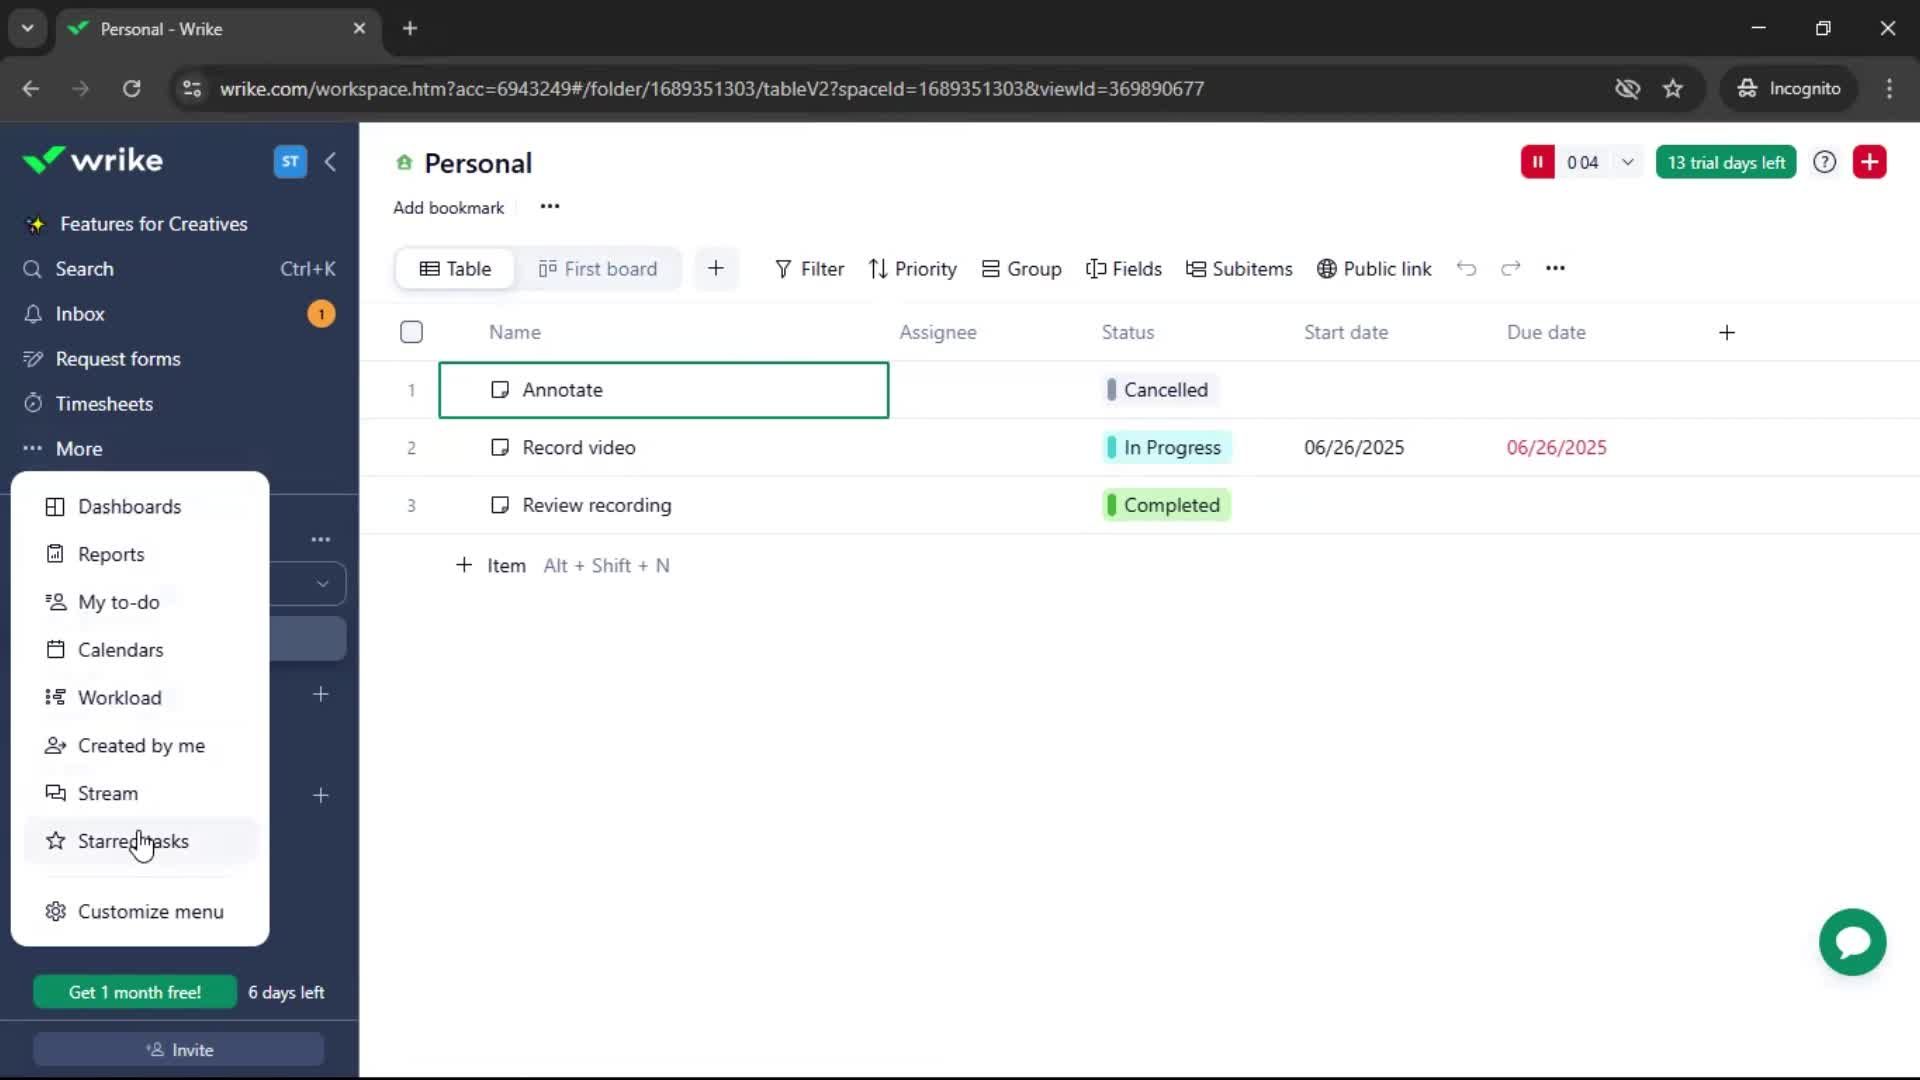Sort by the Name column header

click(515, 332)
